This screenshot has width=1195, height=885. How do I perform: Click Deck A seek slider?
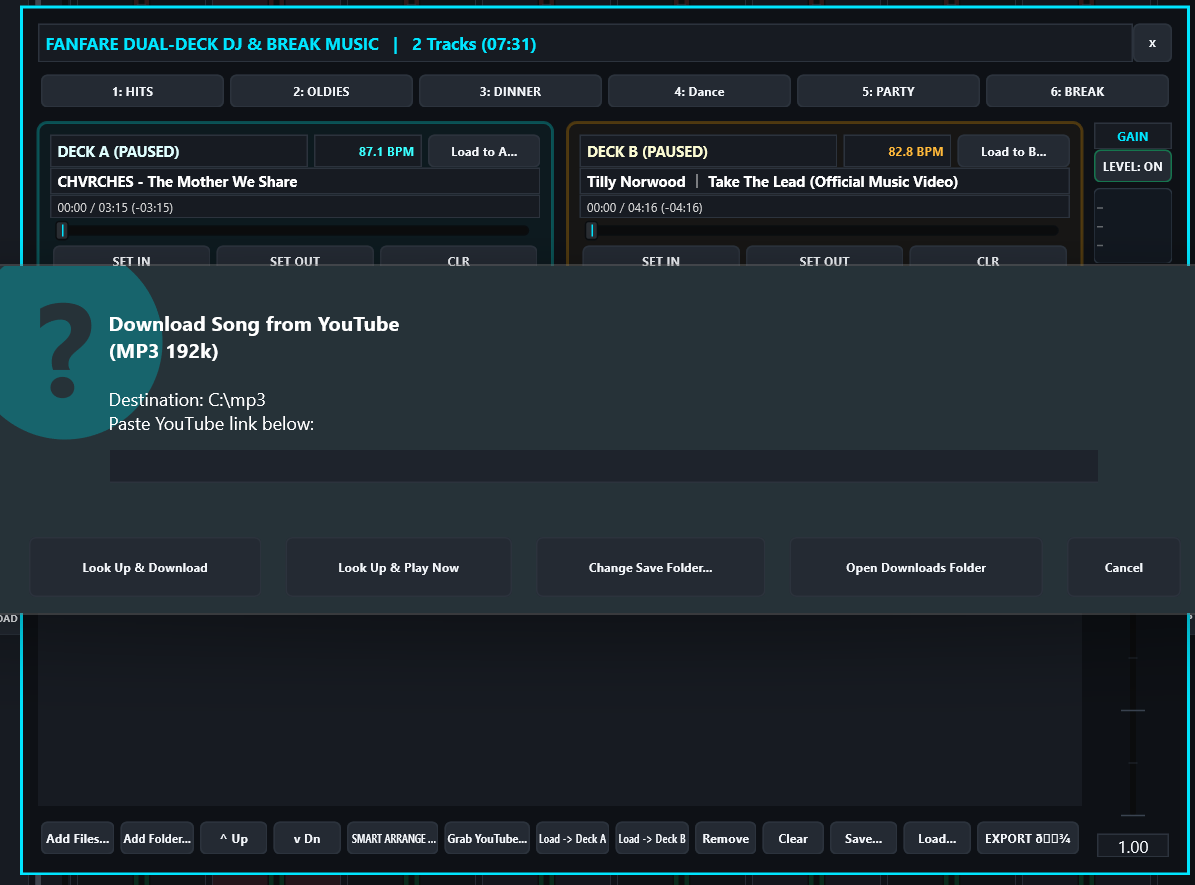click(292, 230)
